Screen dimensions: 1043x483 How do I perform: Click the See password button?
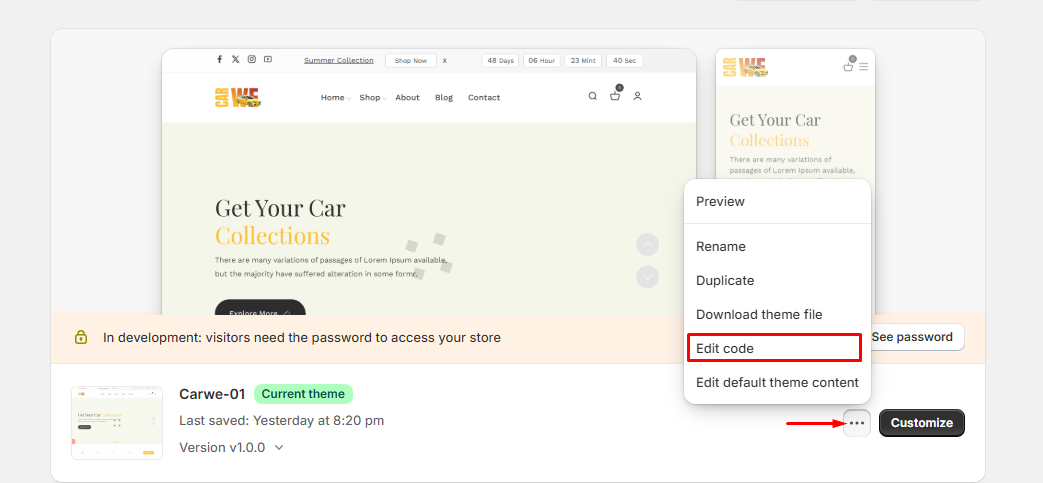(911, 337)
